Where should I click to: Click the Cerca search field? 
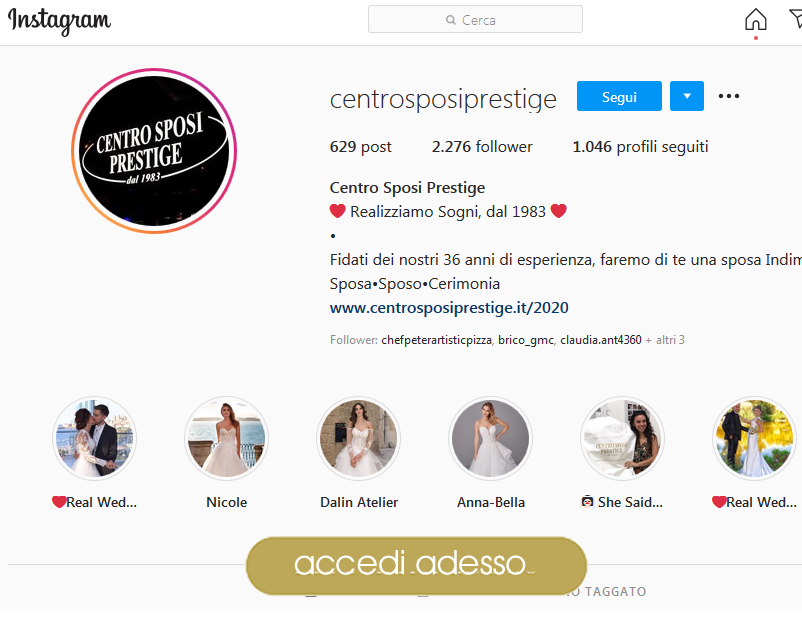(x=475, y=19)
